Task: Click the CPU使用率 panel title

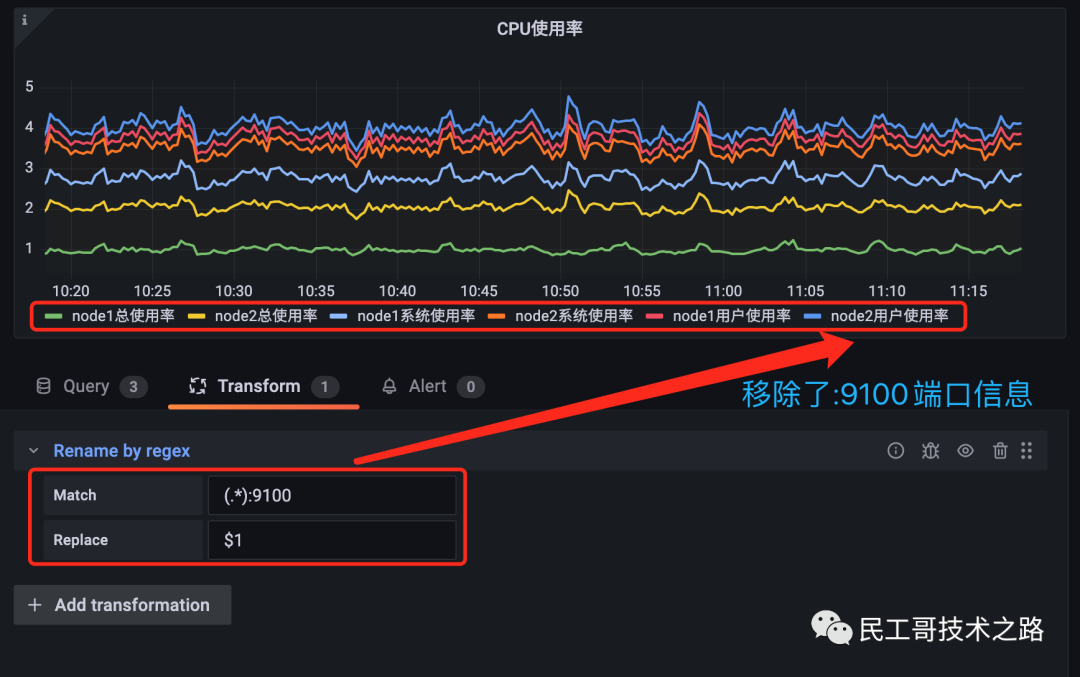Action: [x=539, y=29]
